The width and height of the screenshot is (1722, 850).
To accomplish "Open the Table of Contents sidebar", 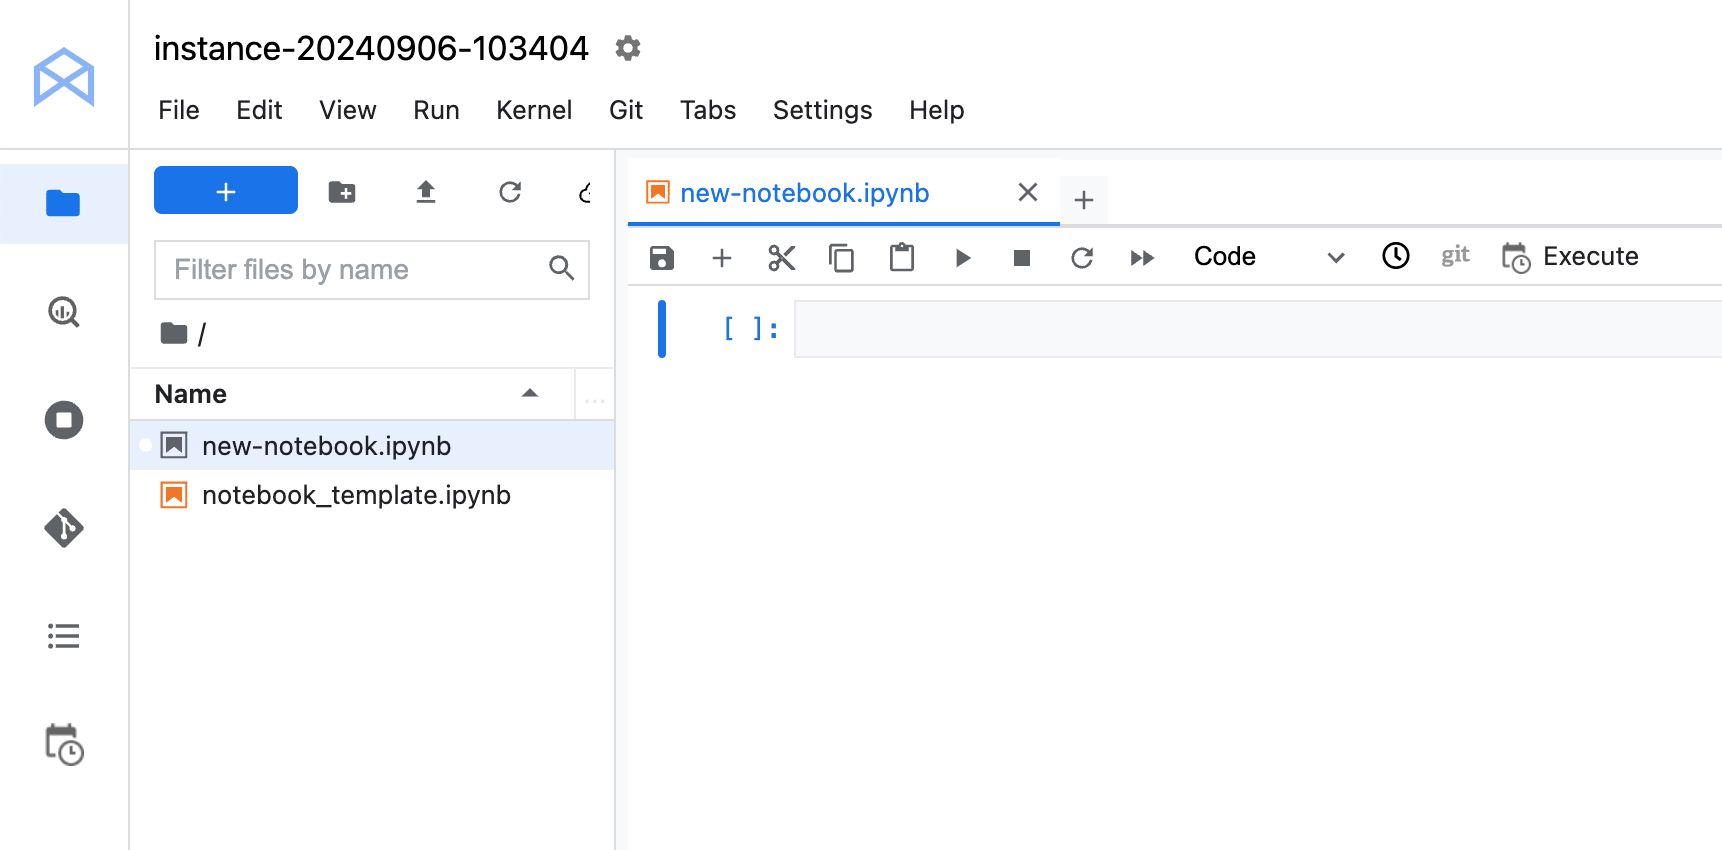I will pyautogui.click(x=64, y=636).
